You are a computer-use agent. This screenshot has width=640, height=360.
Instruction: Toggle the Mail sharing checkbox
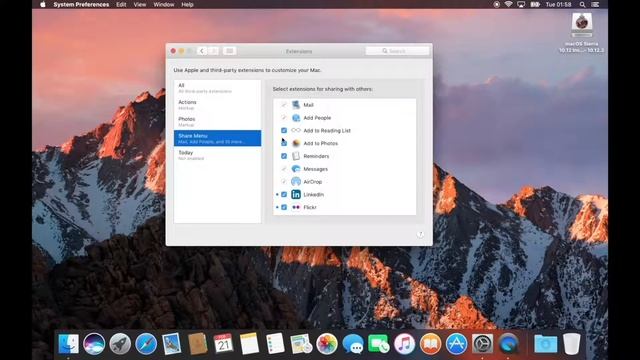click(284, 105)
